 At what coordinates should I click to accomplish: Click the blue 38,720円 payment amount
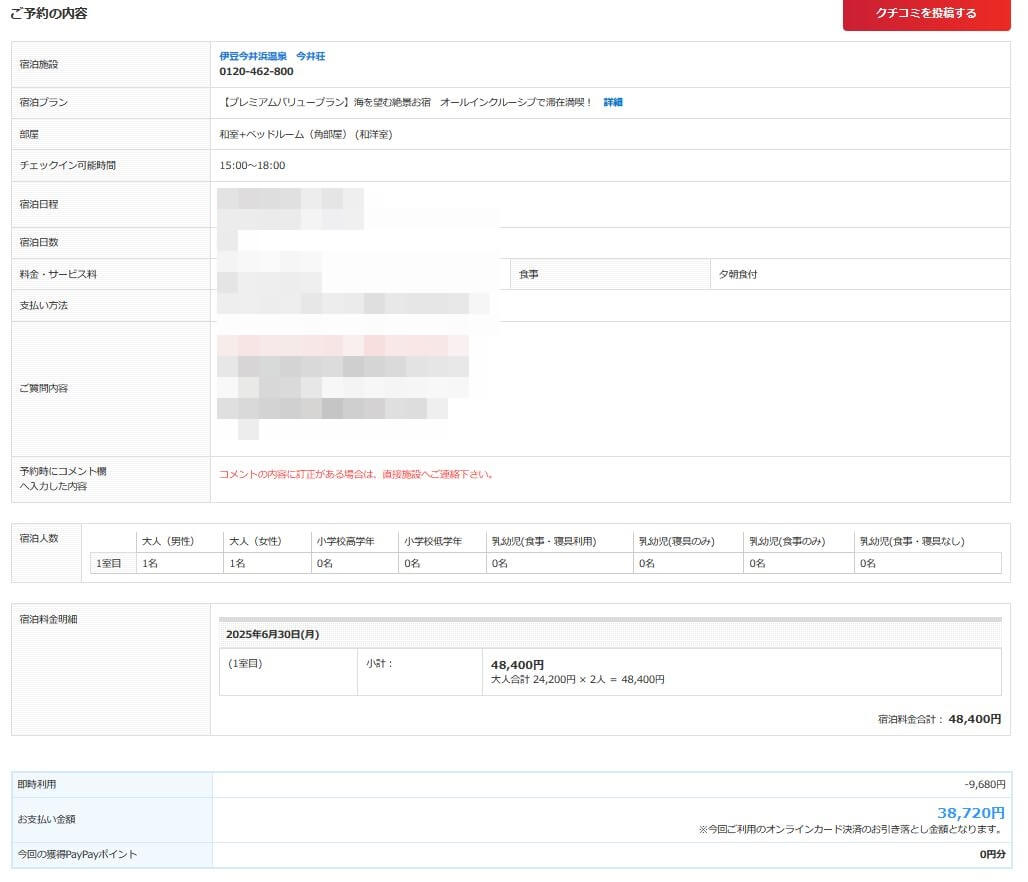(x=970, y=813)
